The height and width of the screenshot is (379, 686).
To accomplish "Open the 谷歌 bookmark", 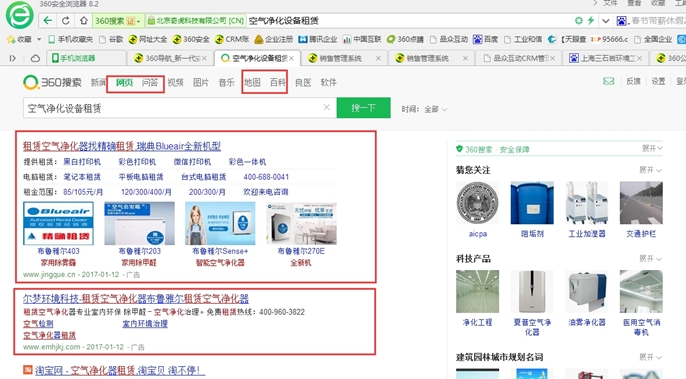I will 111,39.
